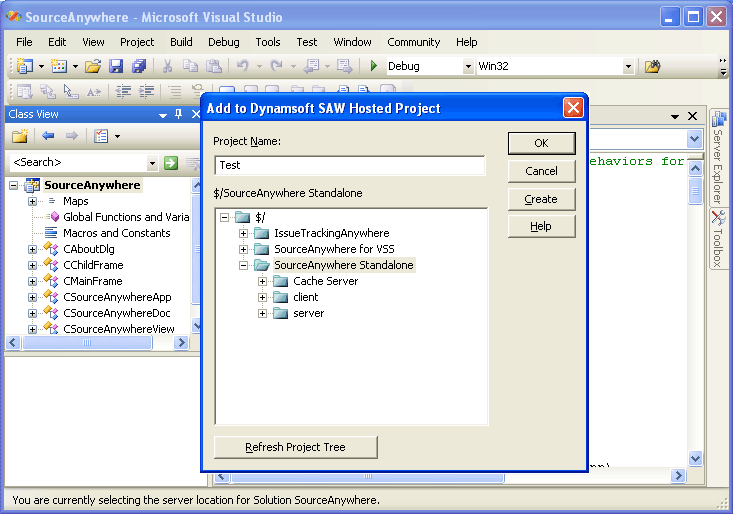The height and width of the screenshot is (514, 733).
Task: Collapse the SourceAnywhere Standalone folder
Action: point(244,265)
